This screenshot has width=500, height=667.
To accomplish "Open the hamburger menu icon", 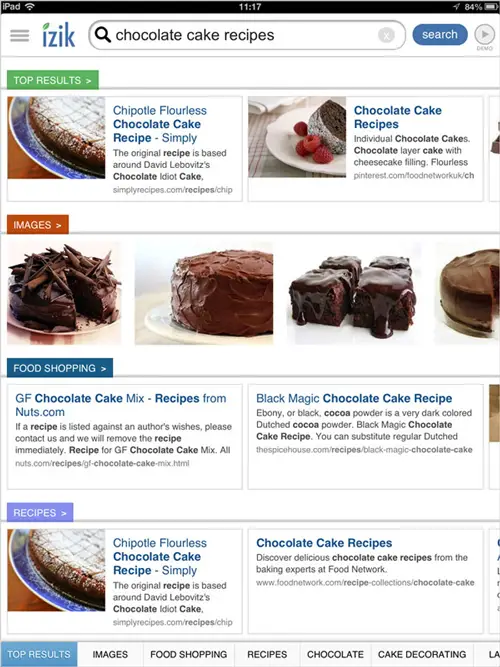I will (20, 35).
